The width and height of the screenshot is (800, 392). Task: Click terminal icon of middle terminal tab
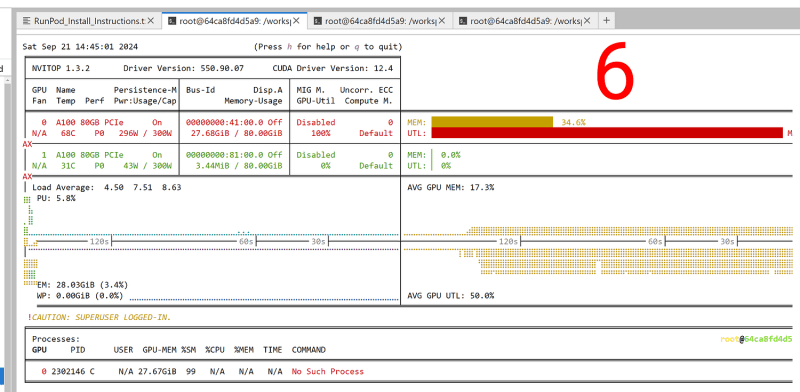point(318,21)
